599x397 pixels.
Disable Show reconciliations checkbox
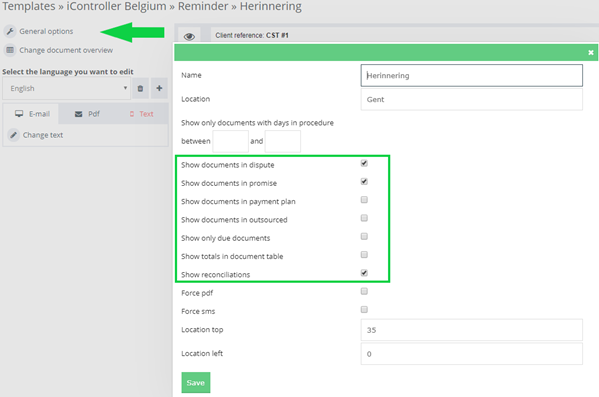(x=364, y=273)
